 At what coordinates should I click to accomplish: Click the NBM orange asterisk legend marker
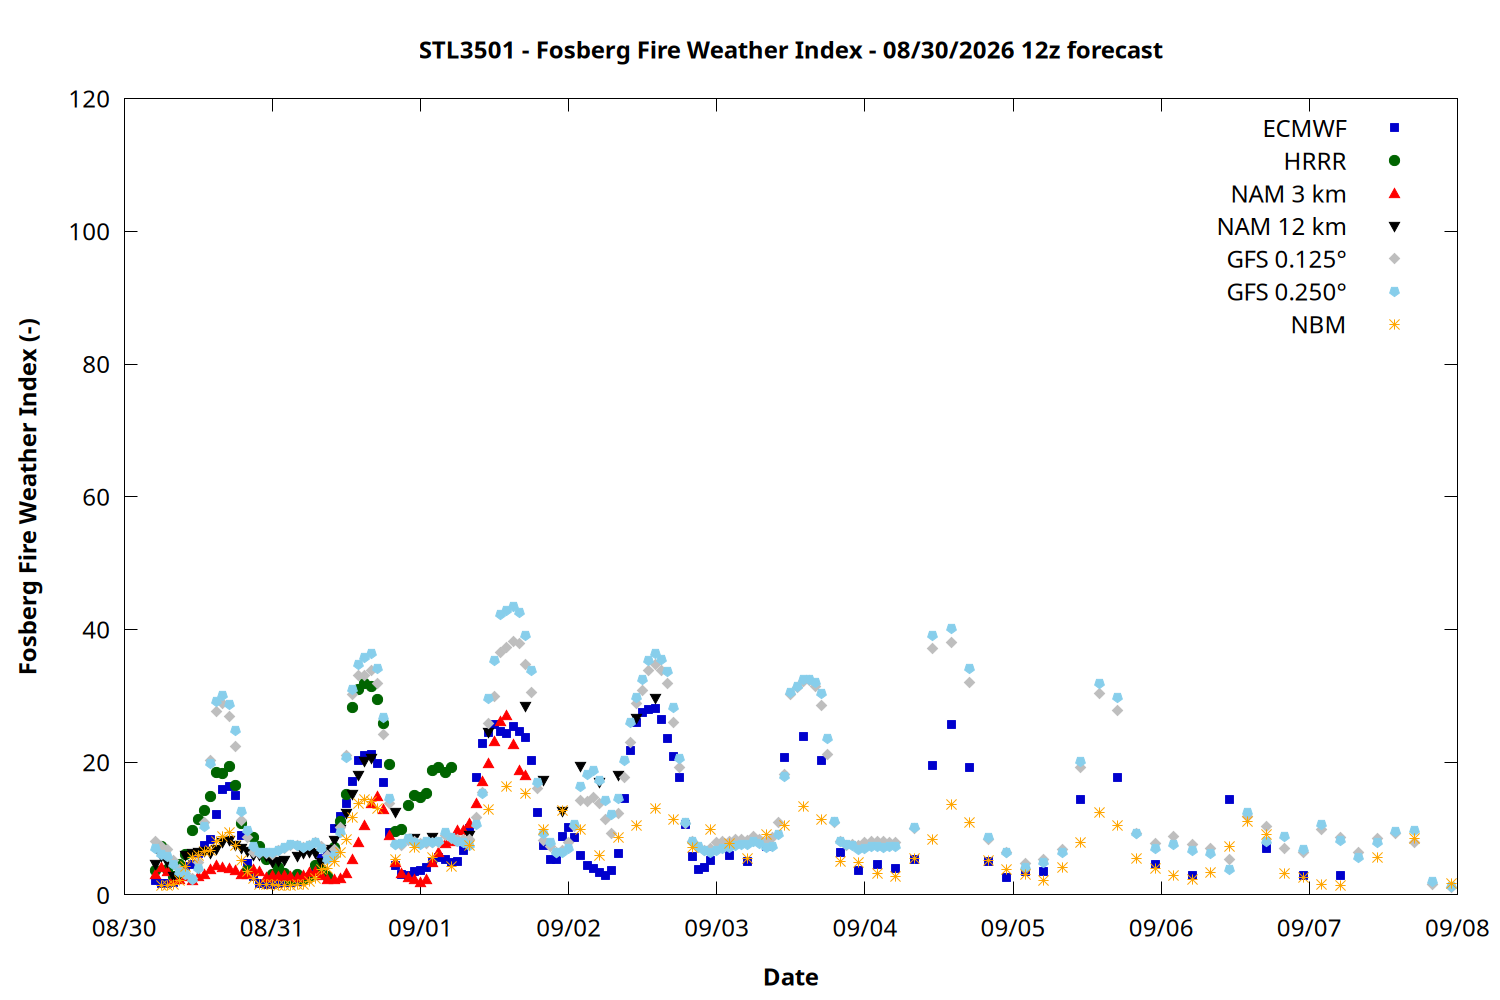click(1394, 325)
